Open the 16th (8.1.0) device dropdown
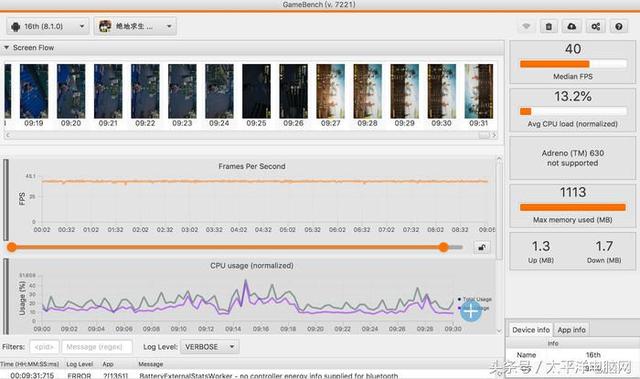640x379 pixels. coord(48,26)
